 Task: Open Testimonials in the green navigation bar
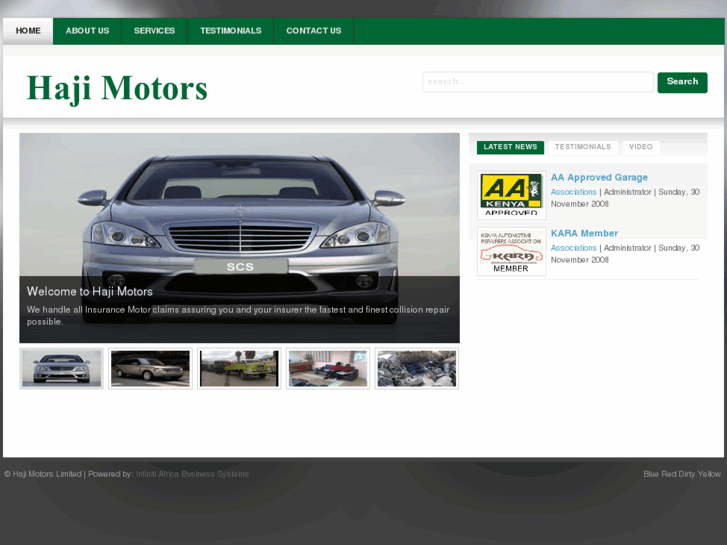pos(230,31)
